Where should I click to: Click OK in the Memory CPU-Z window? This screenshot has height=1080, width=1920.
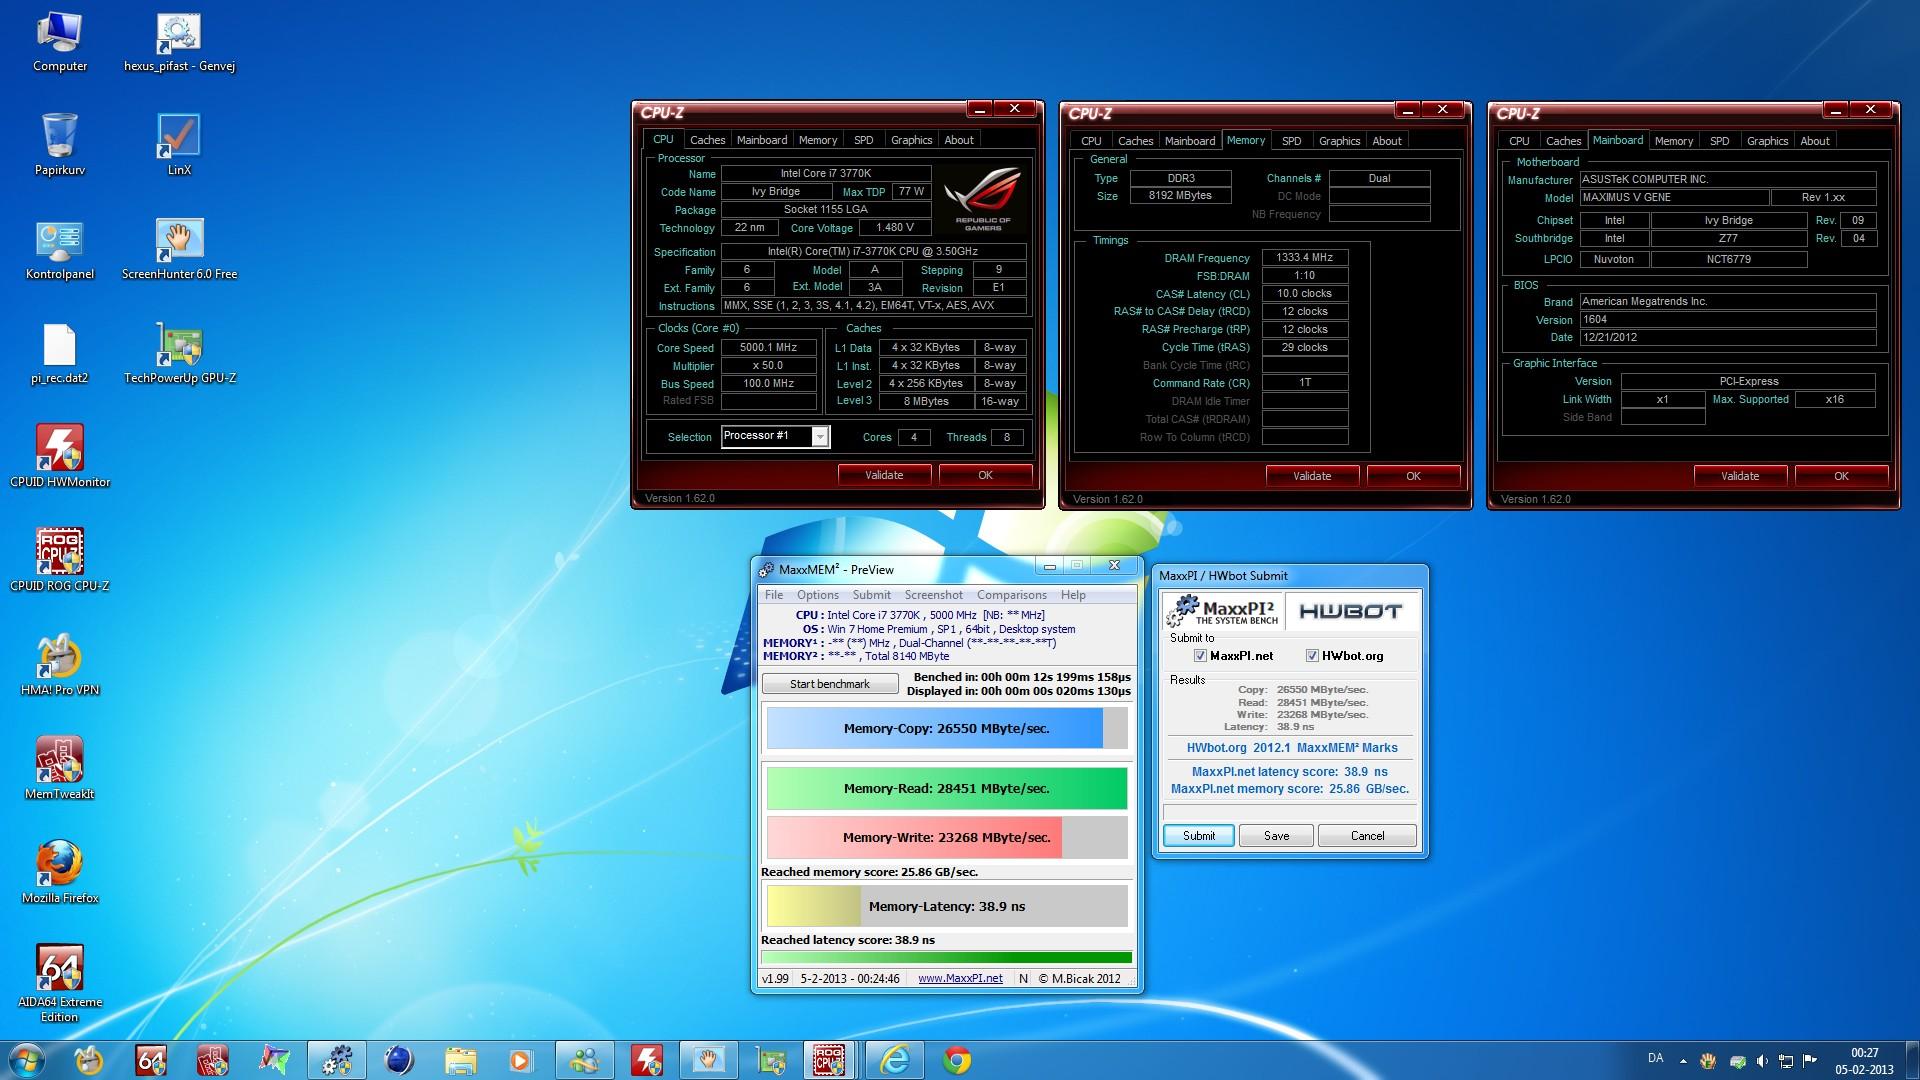point(1413,476)
